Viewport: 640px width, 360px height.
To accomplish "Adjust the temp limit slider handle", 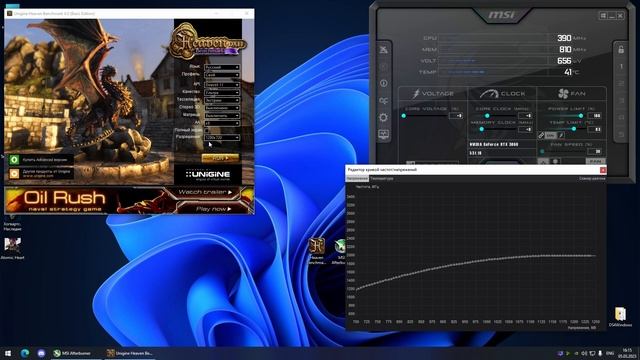I will pos(573,129).
